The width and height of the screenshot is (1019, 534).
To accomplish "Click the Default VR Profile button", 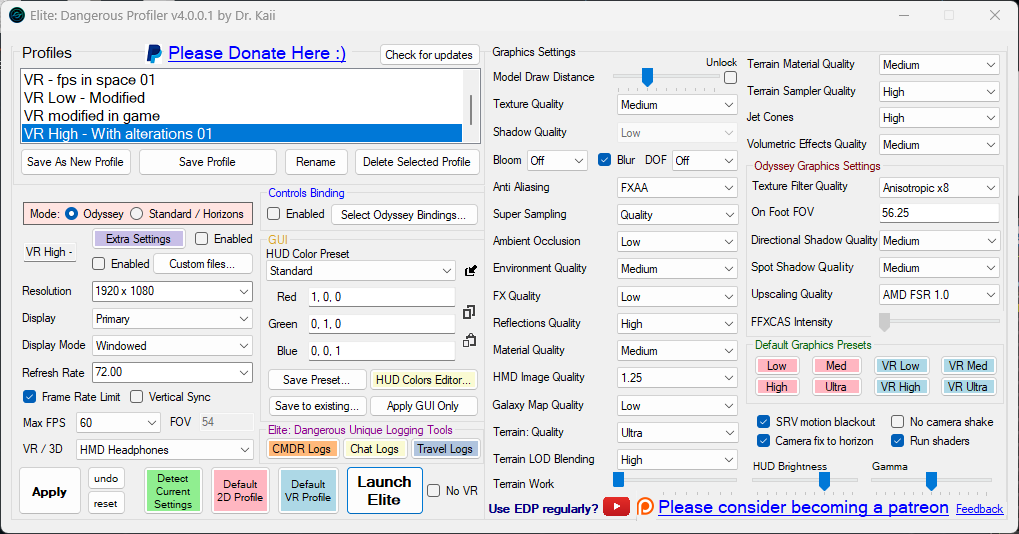I will pyautogui.click(x=308, y=491).
